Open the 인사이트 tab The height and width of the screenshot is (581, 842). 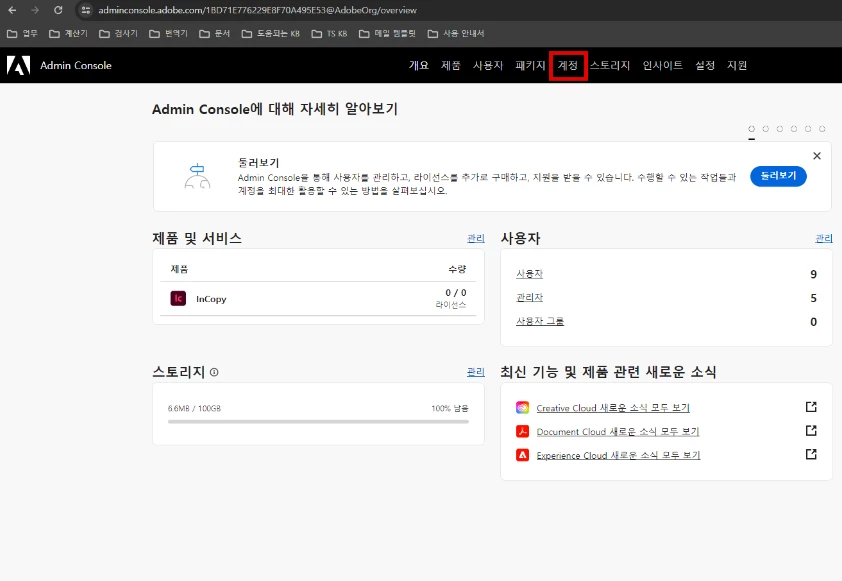pos(663,66)
